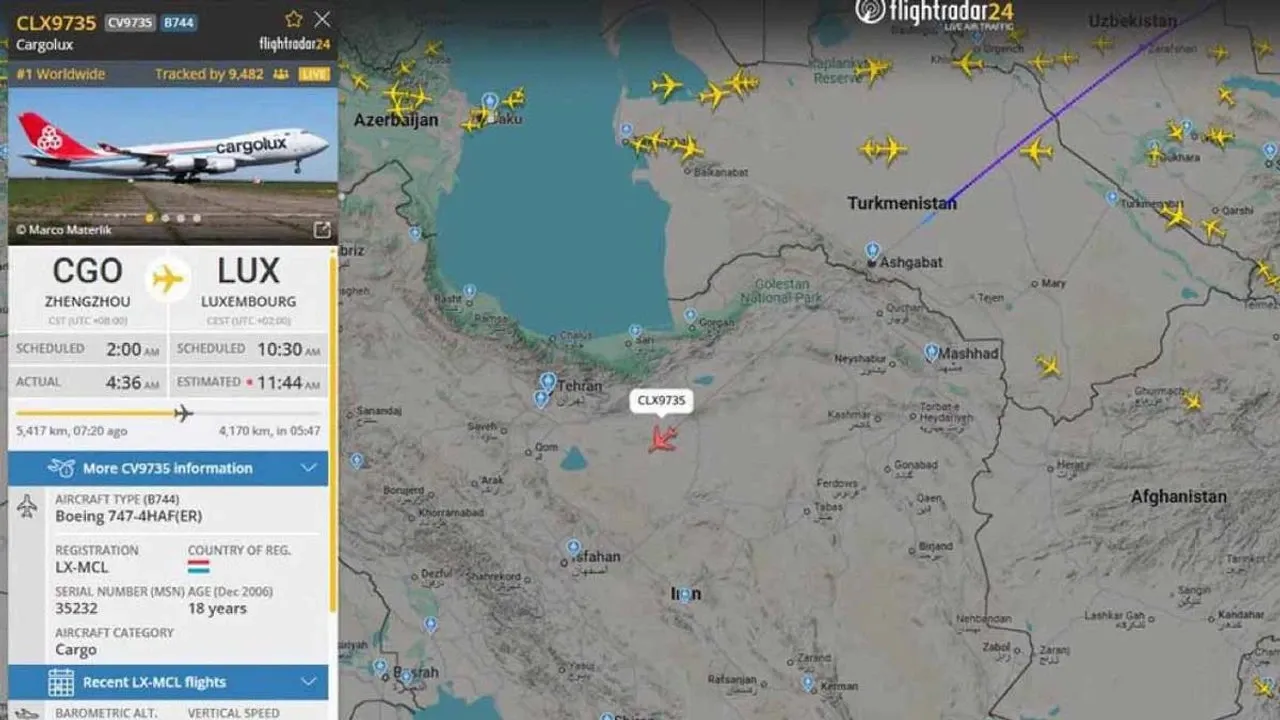
Task: Click the B744 aircraft type badge
Action: coord(179,21)
